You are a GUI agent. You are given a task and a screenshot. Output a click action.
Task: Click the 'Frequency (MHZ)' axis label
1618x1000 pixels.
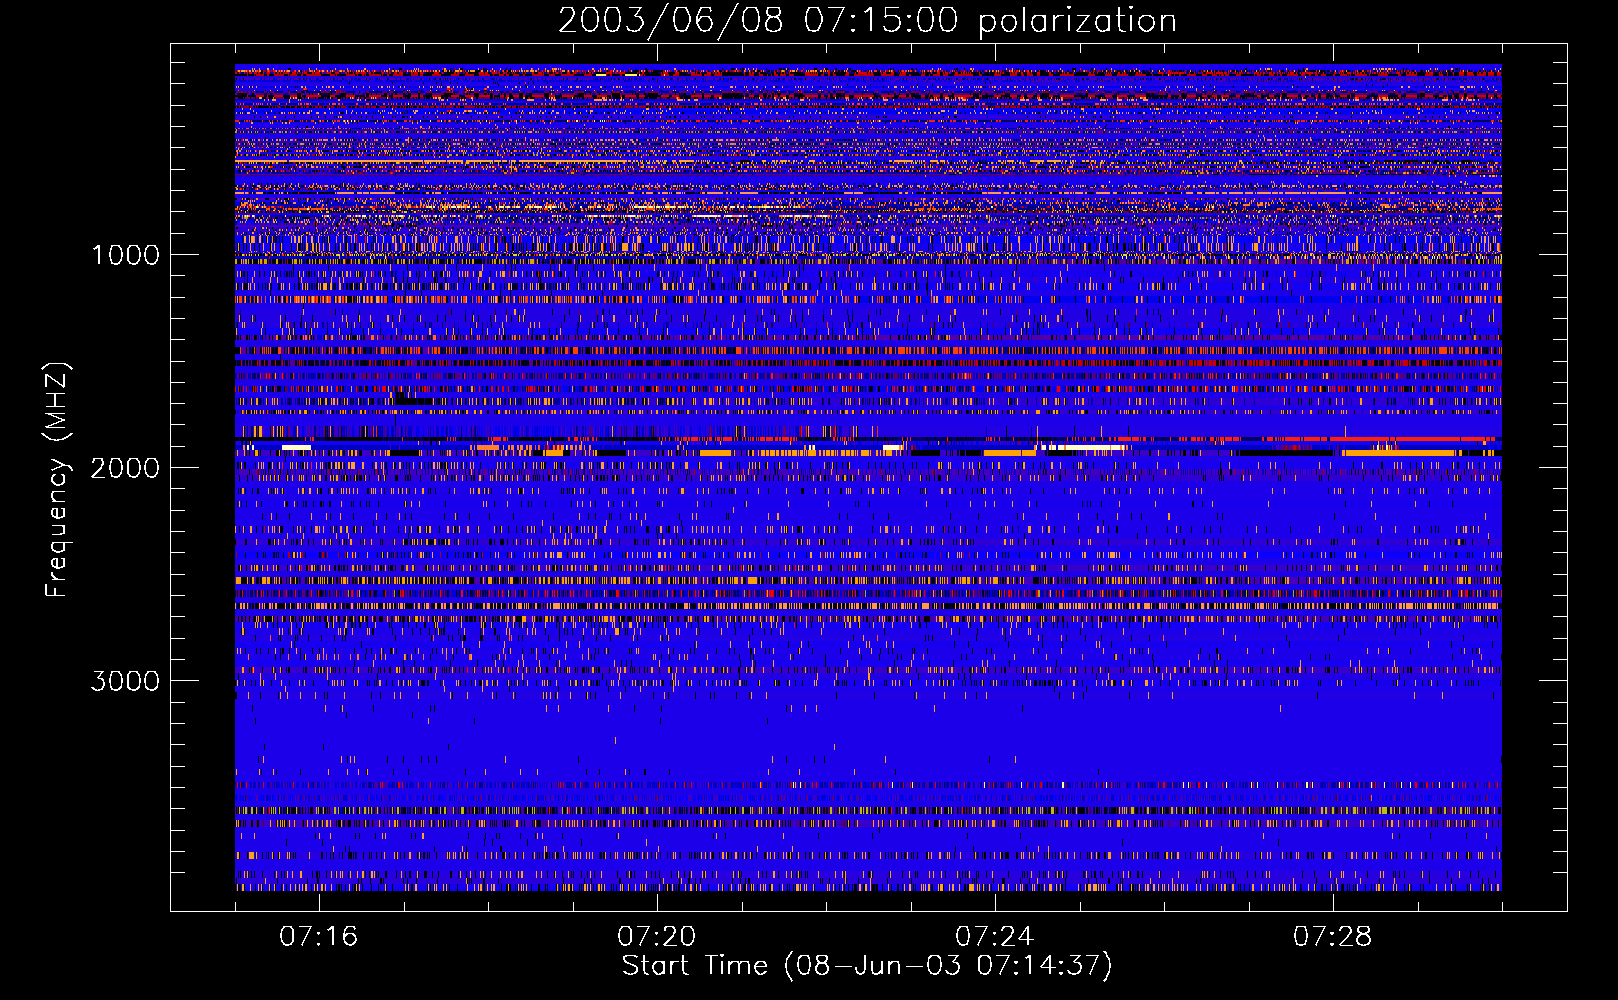pyautogui.click(x=56, y=481)
